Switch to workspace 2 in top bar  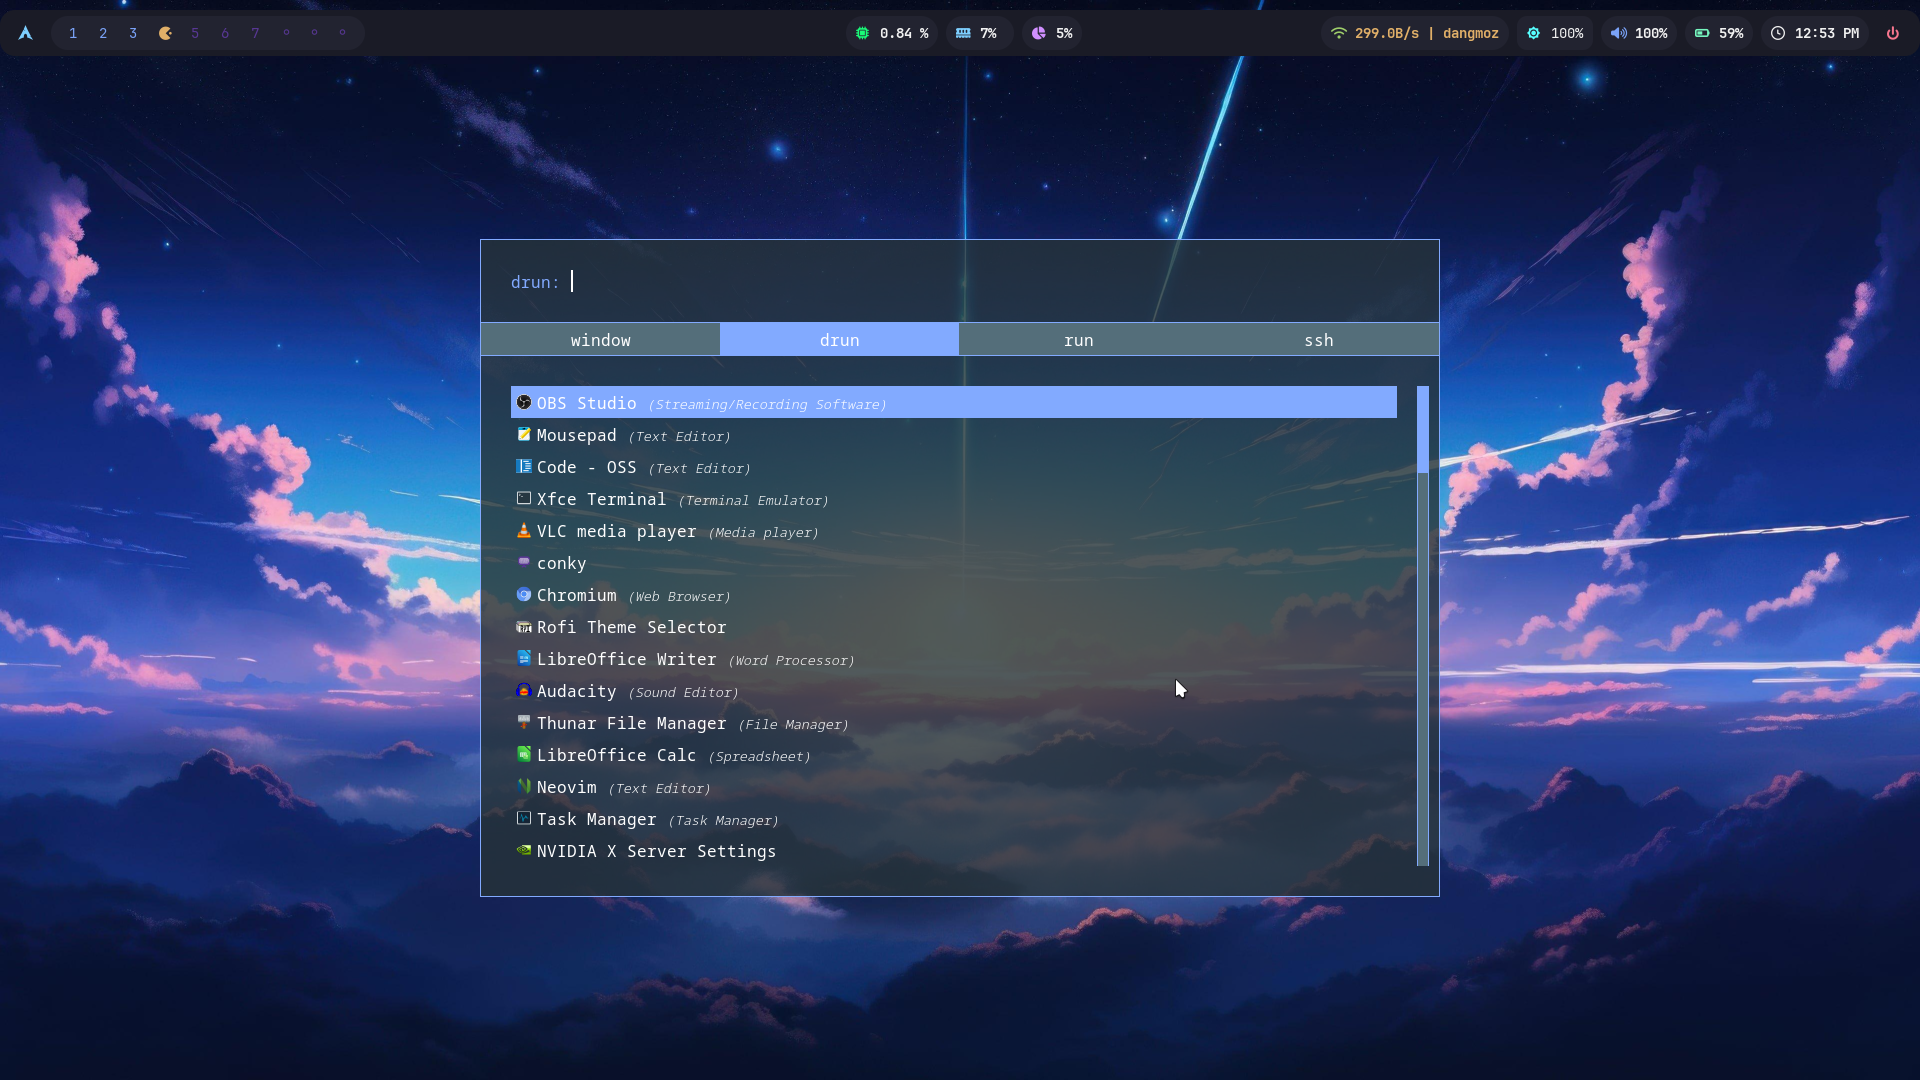pyautogui.click(x=103, y=33)
